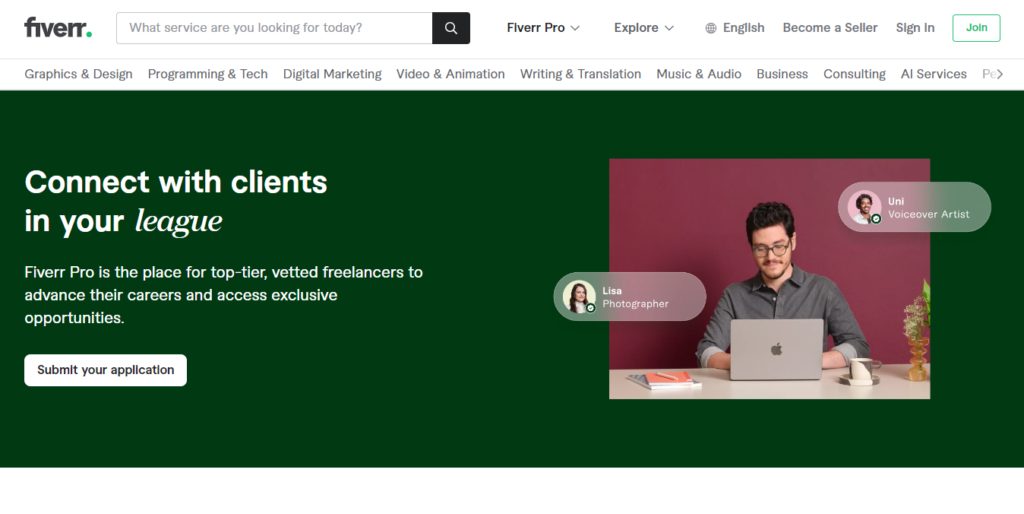
Task: Expand the Explore dropdown
Action: click(x=643, y=28)
